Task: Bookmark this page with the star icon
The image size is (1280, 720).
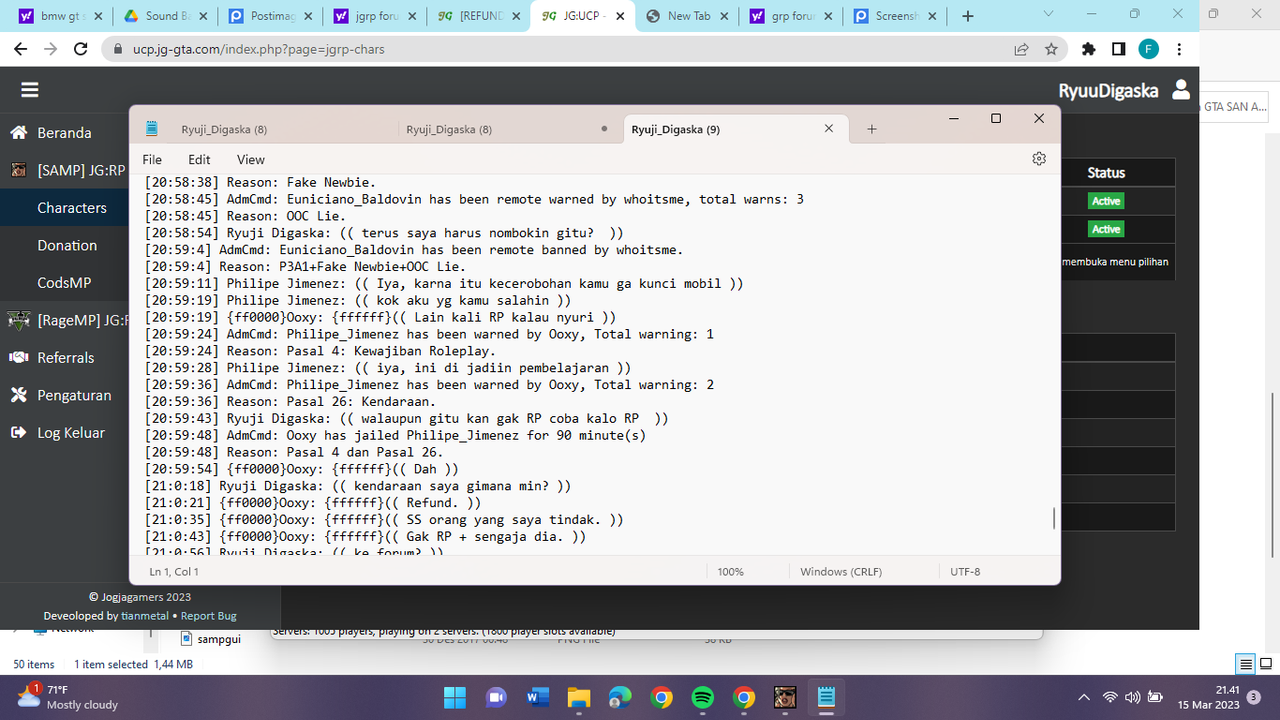Action: (1051, 49)
